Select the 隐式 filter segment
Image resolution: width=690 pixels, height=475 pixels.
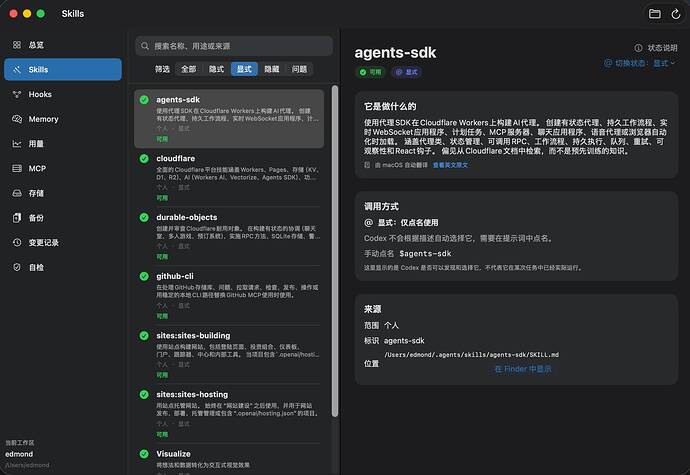[216, 69]
